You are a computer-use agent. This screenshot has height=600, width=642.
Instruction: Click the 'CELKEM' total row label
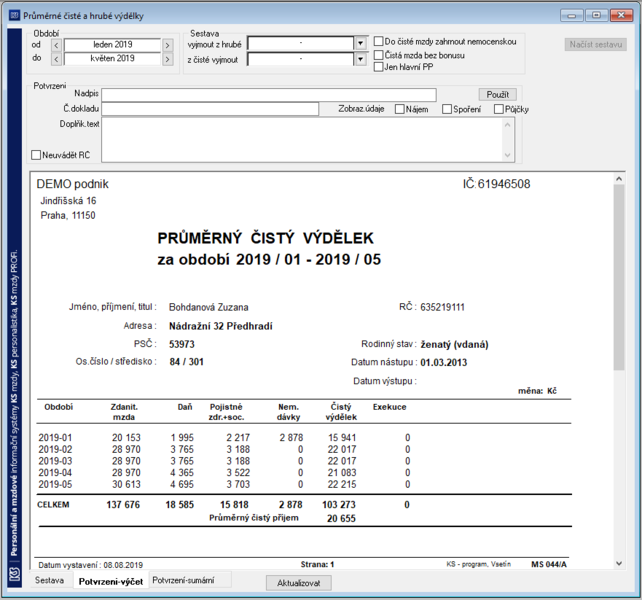point(53,505)
